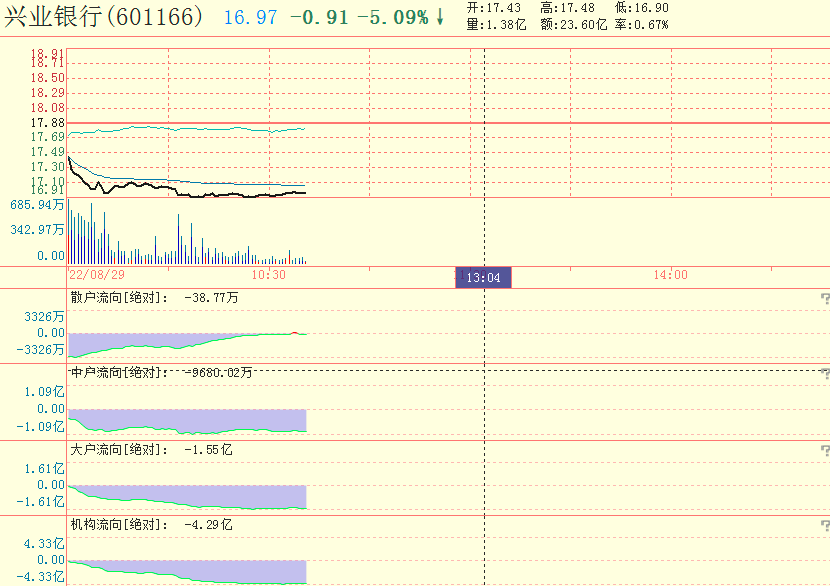Click the 17.30 price axis label
This screenshot has width=830, height=586.
click(47, 167)
